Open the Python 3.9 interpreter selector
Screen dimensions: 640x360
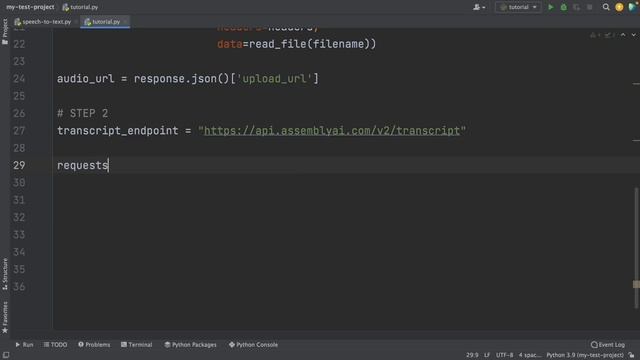coord(585,355)
